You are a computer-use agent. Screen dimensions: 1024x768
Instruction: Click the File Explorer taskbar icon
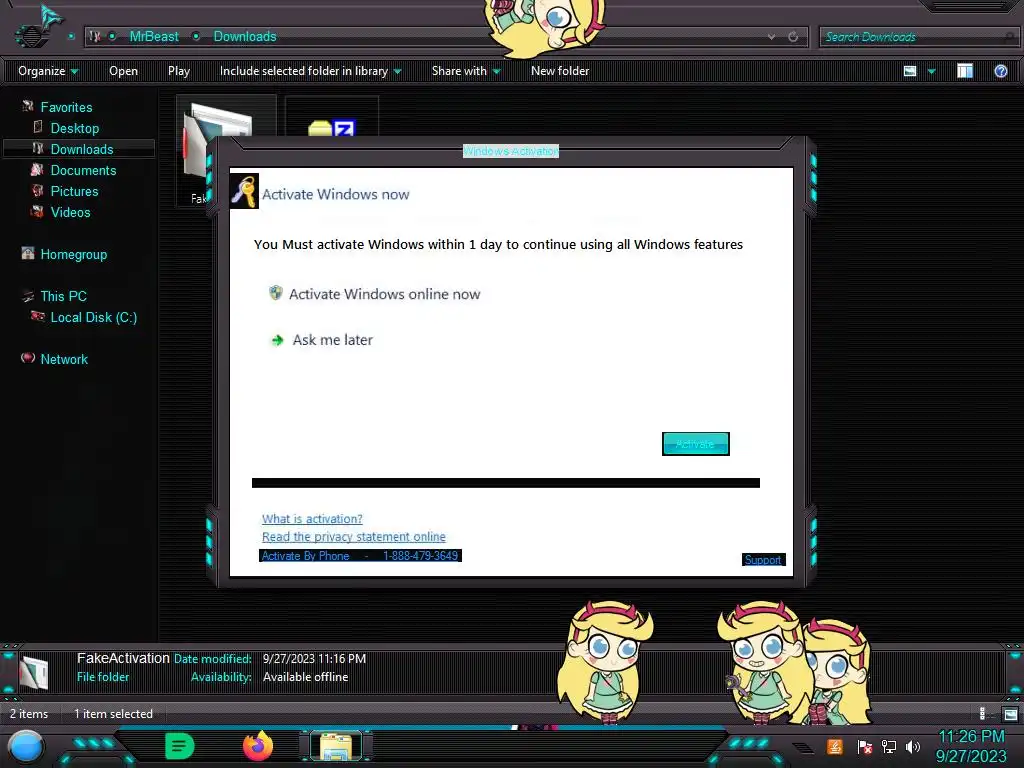(x=336, y=746)
